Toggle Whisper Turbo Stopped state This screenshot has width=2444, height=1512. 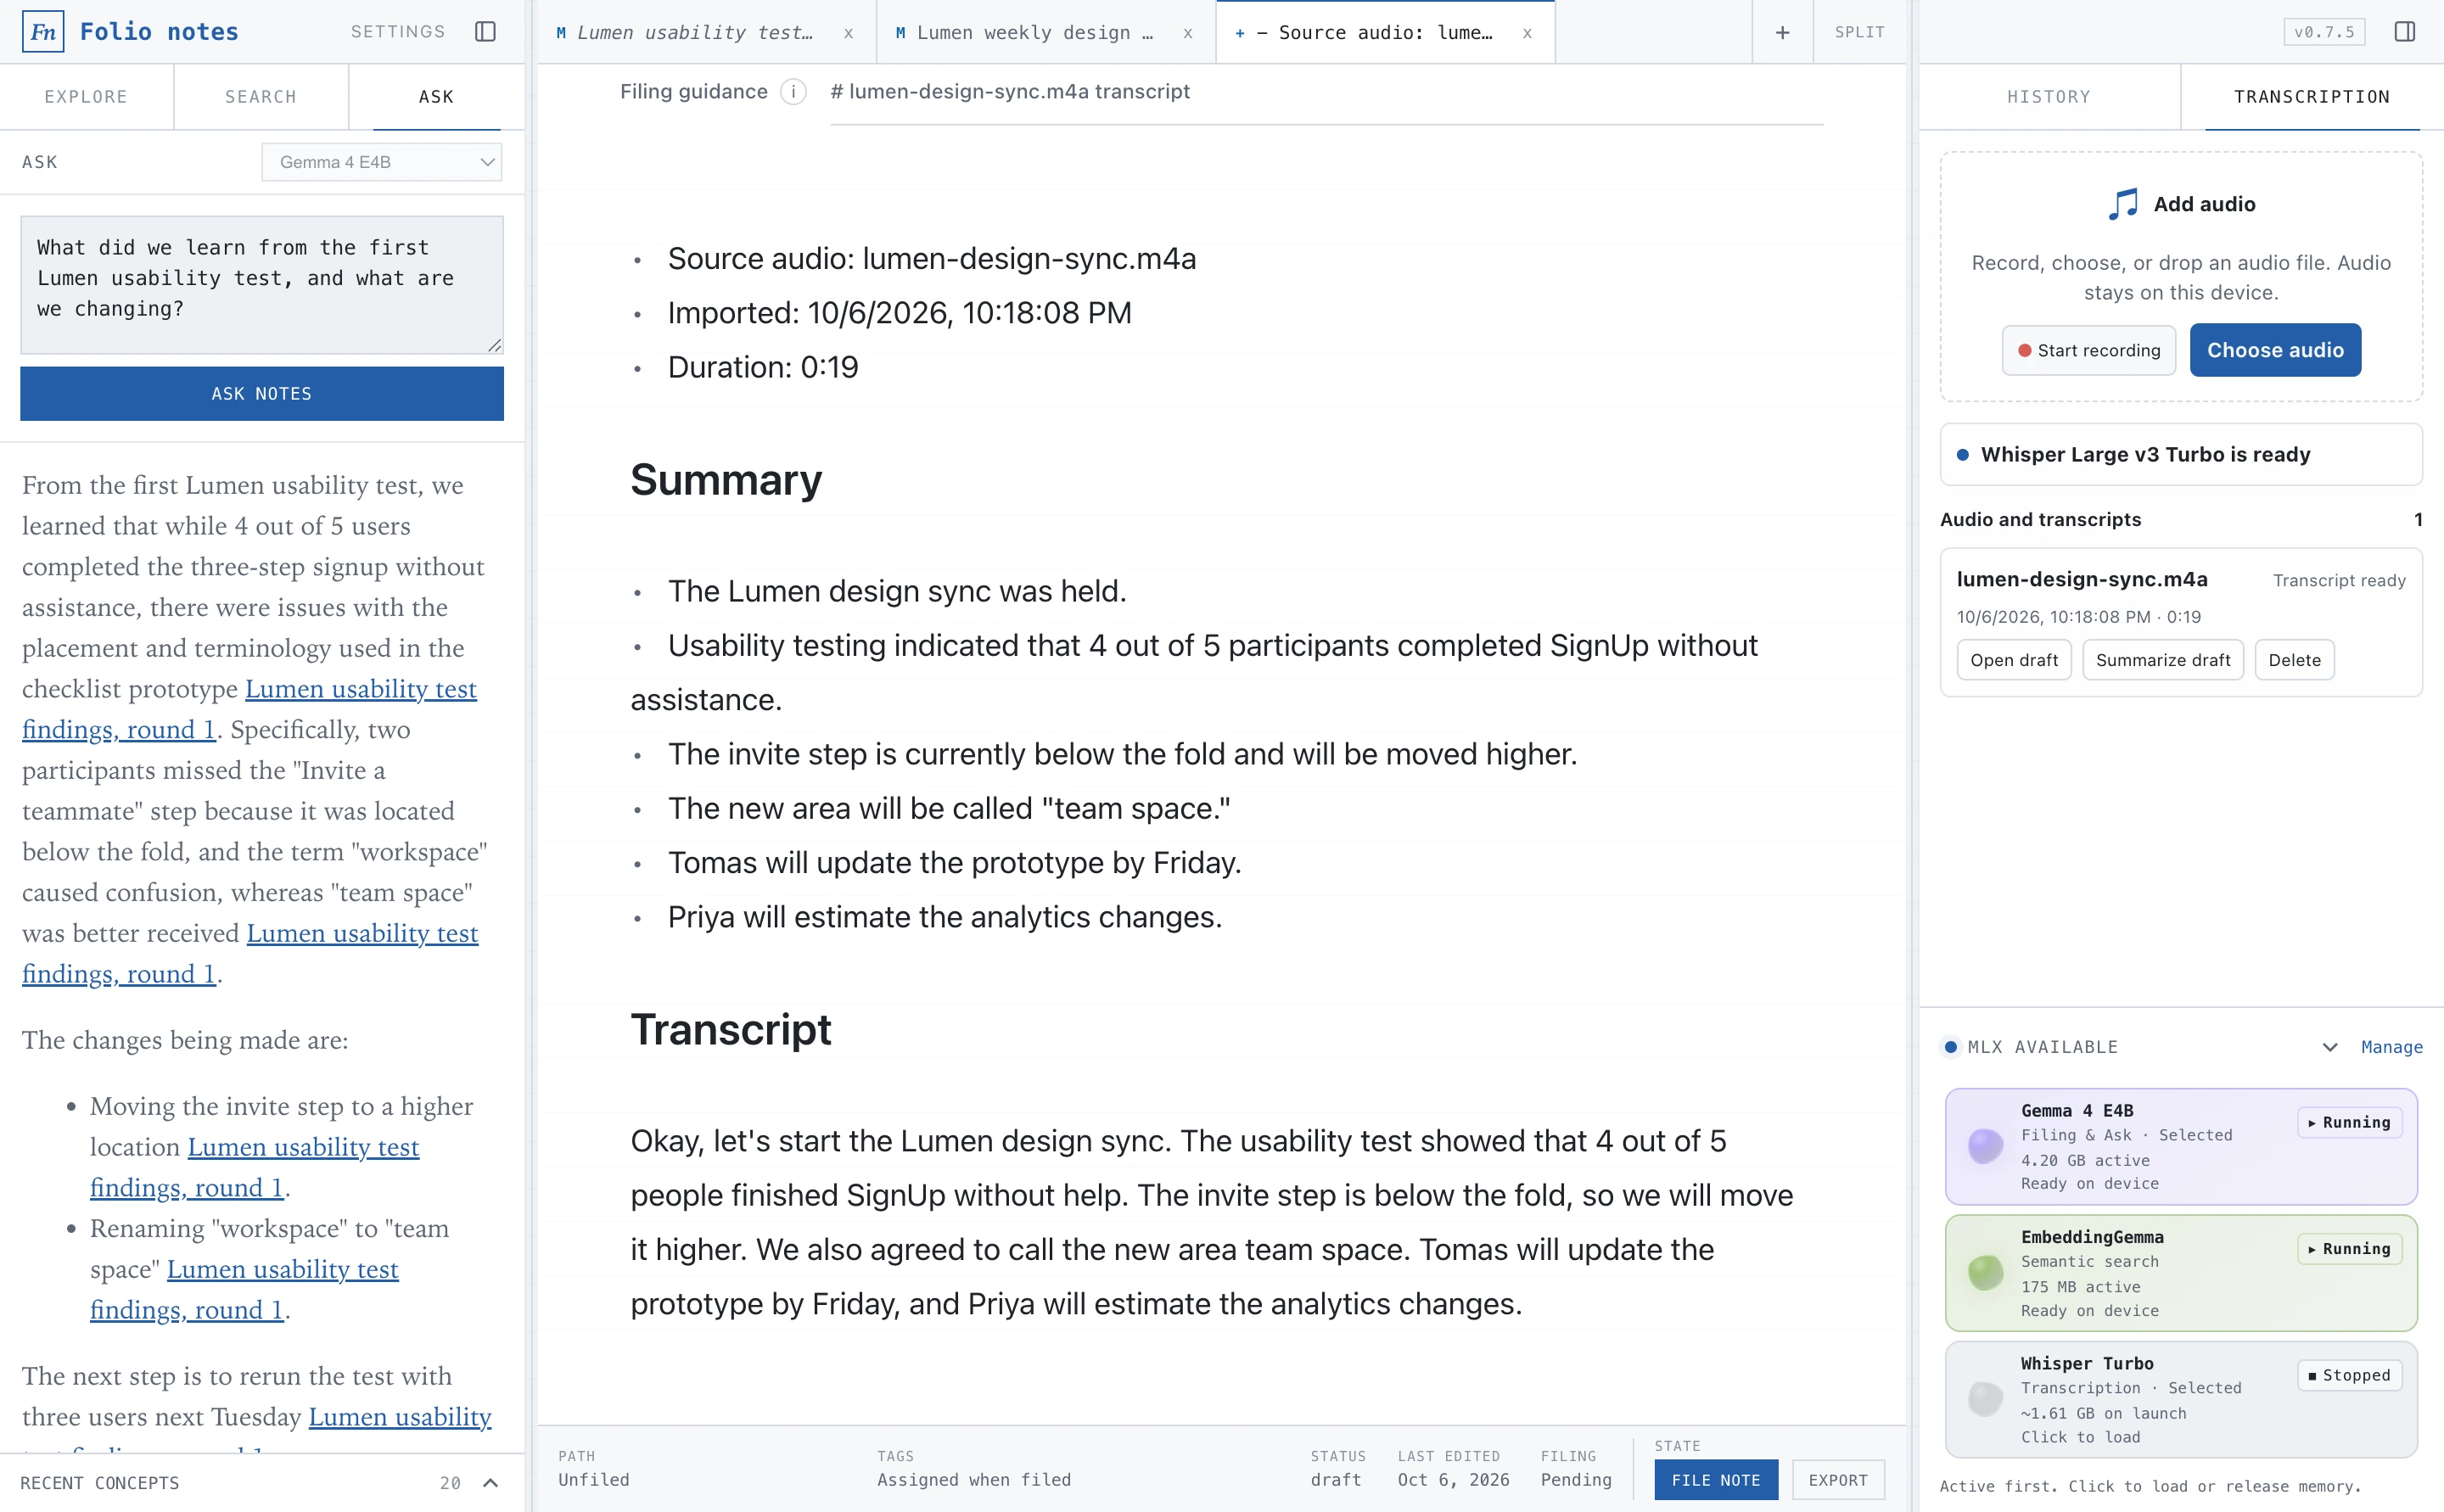click(x=2349, y=1376)
